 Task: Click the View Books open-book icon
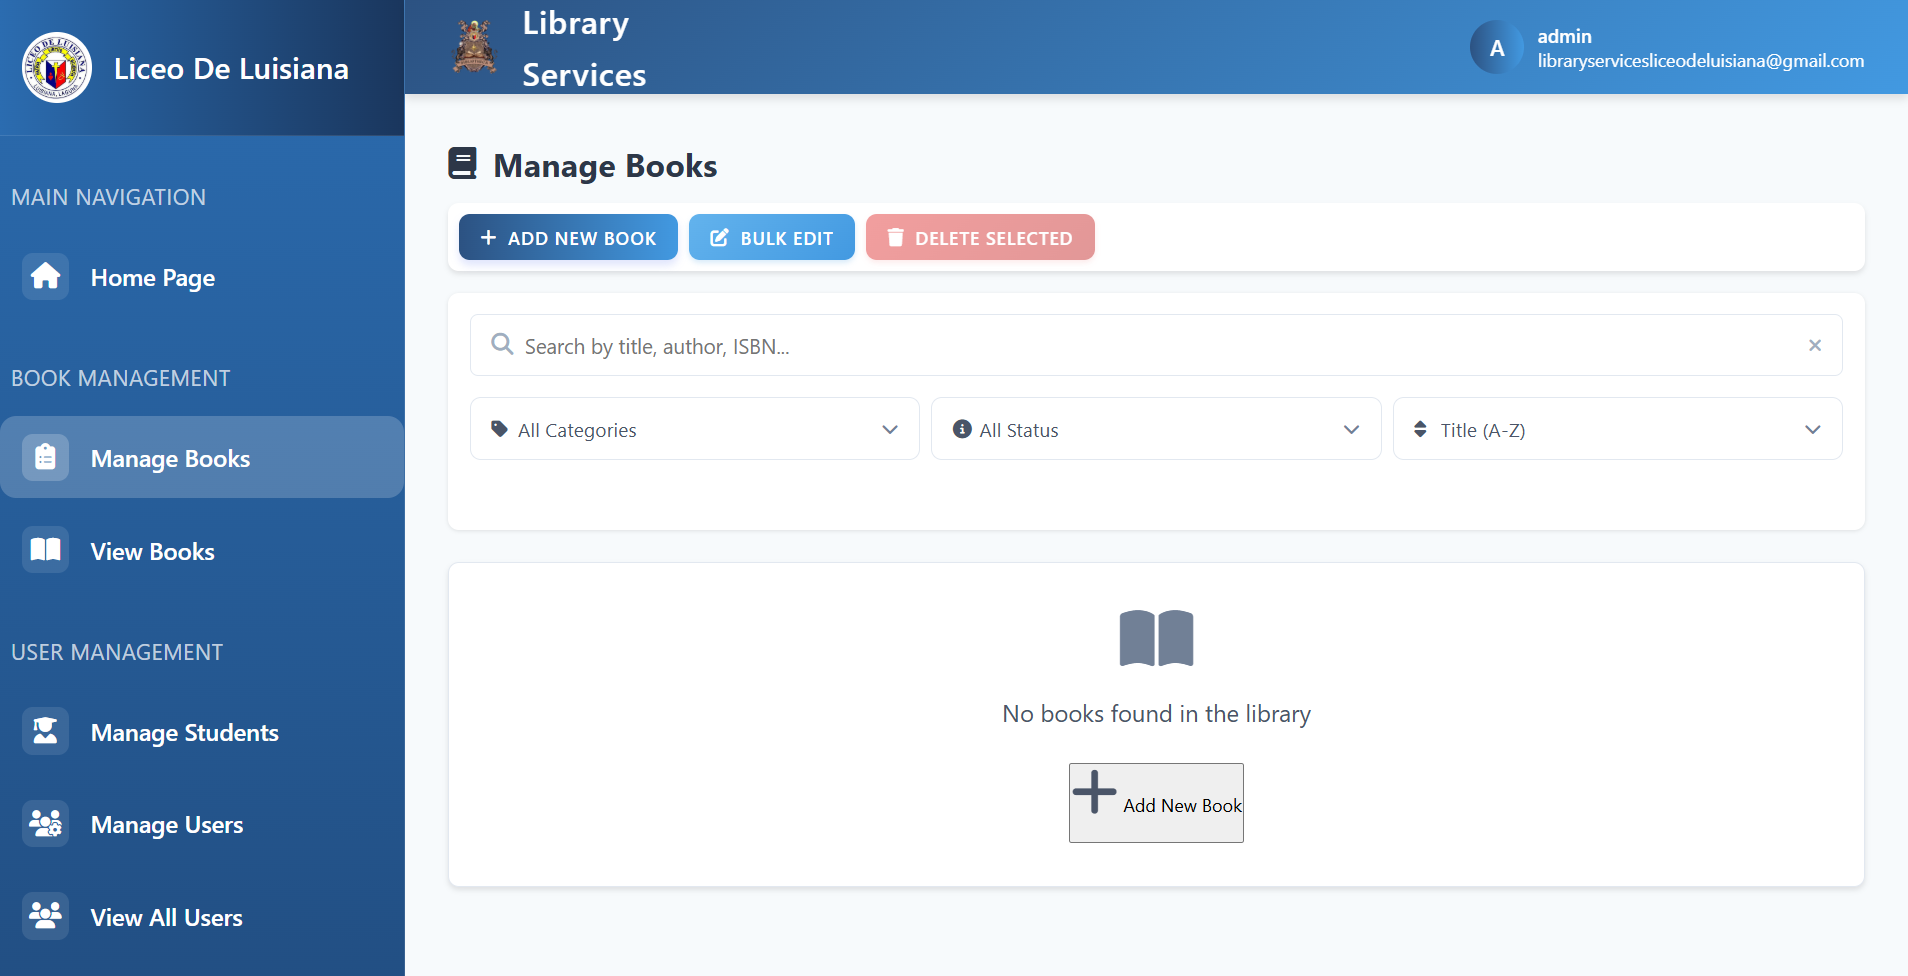pos(45,549)
